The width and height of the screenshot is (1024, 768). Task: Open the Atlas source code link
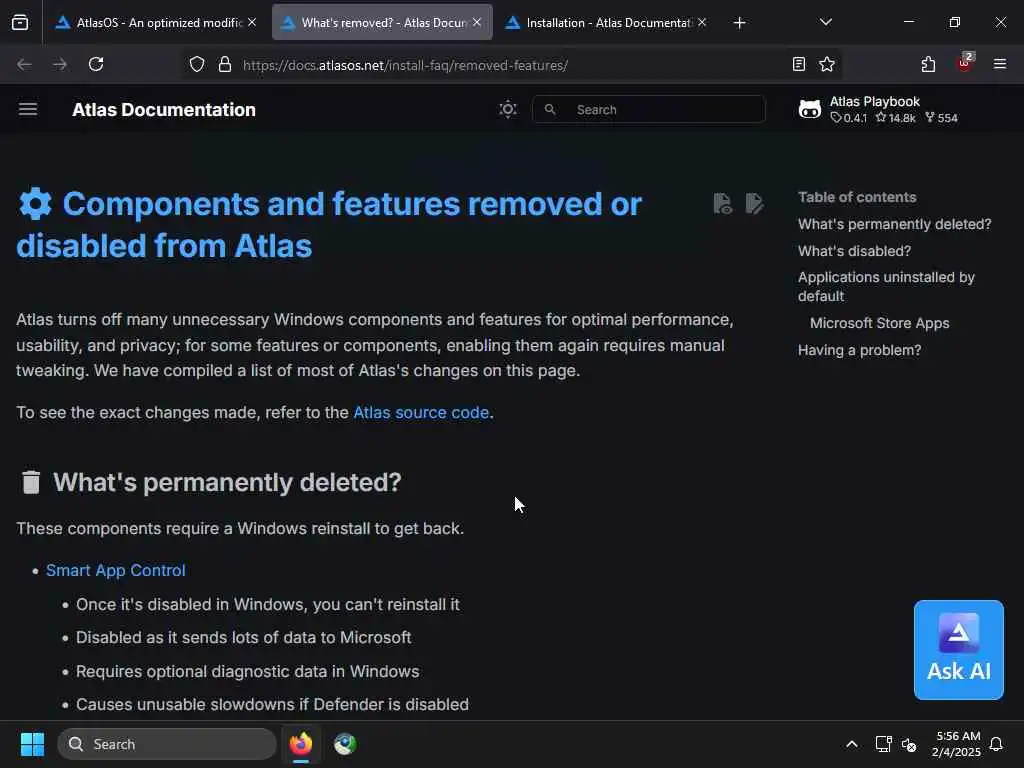[421, 413]
